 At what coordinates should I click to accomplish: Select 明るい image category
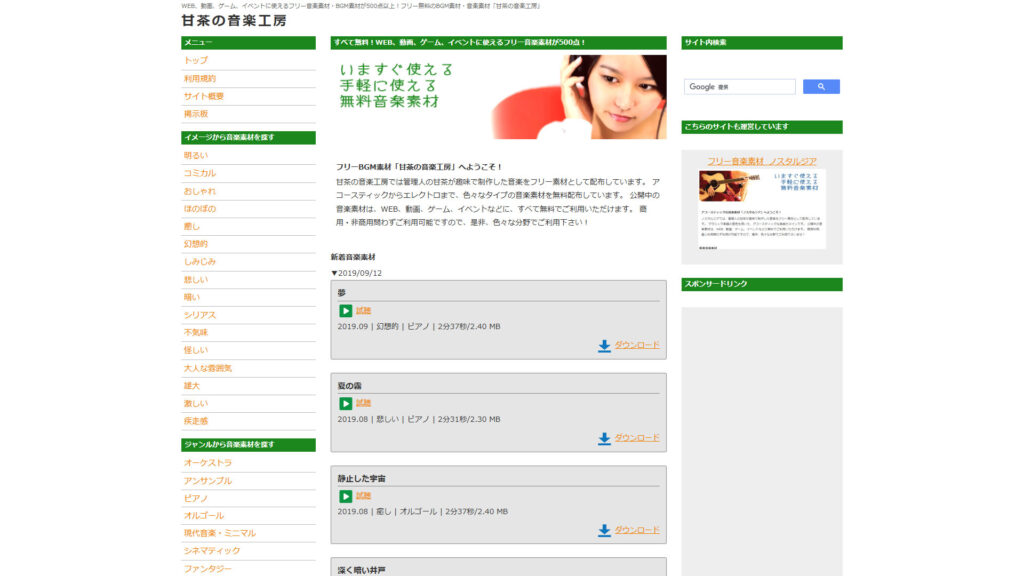pos(195,155)
